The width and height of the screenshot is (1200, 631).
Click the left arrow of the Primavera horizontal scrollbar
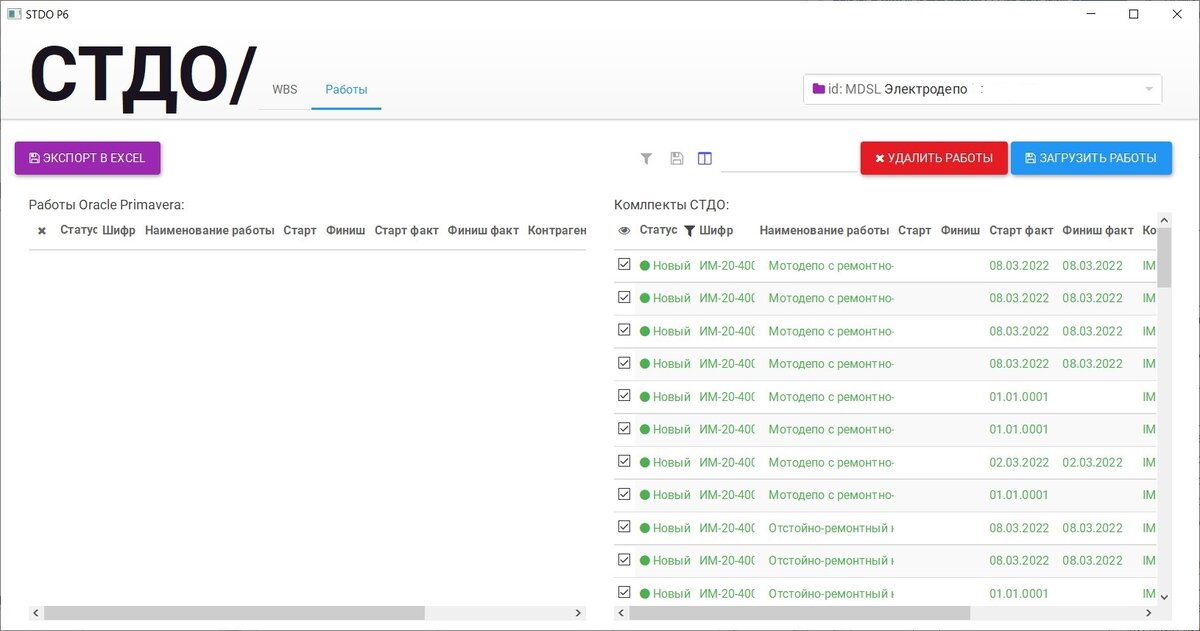click(36, 613)
